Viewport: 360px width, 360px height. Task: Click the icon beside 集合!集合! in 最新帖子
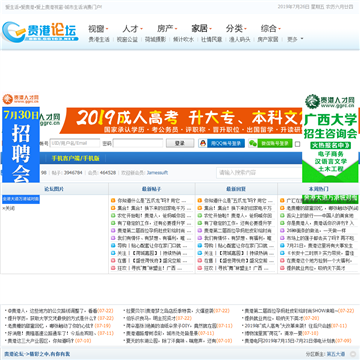[113, 208]
